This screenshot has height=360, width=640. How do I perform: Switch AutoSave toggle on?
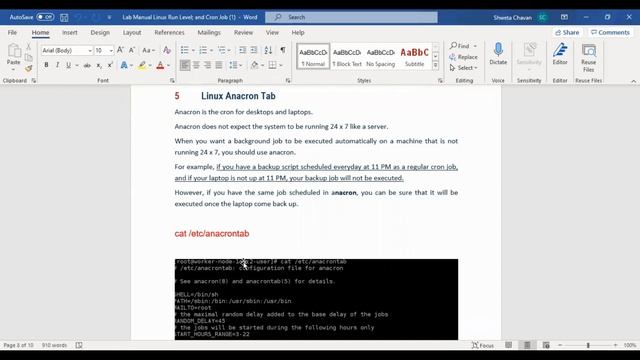click(x=45, y=17)
